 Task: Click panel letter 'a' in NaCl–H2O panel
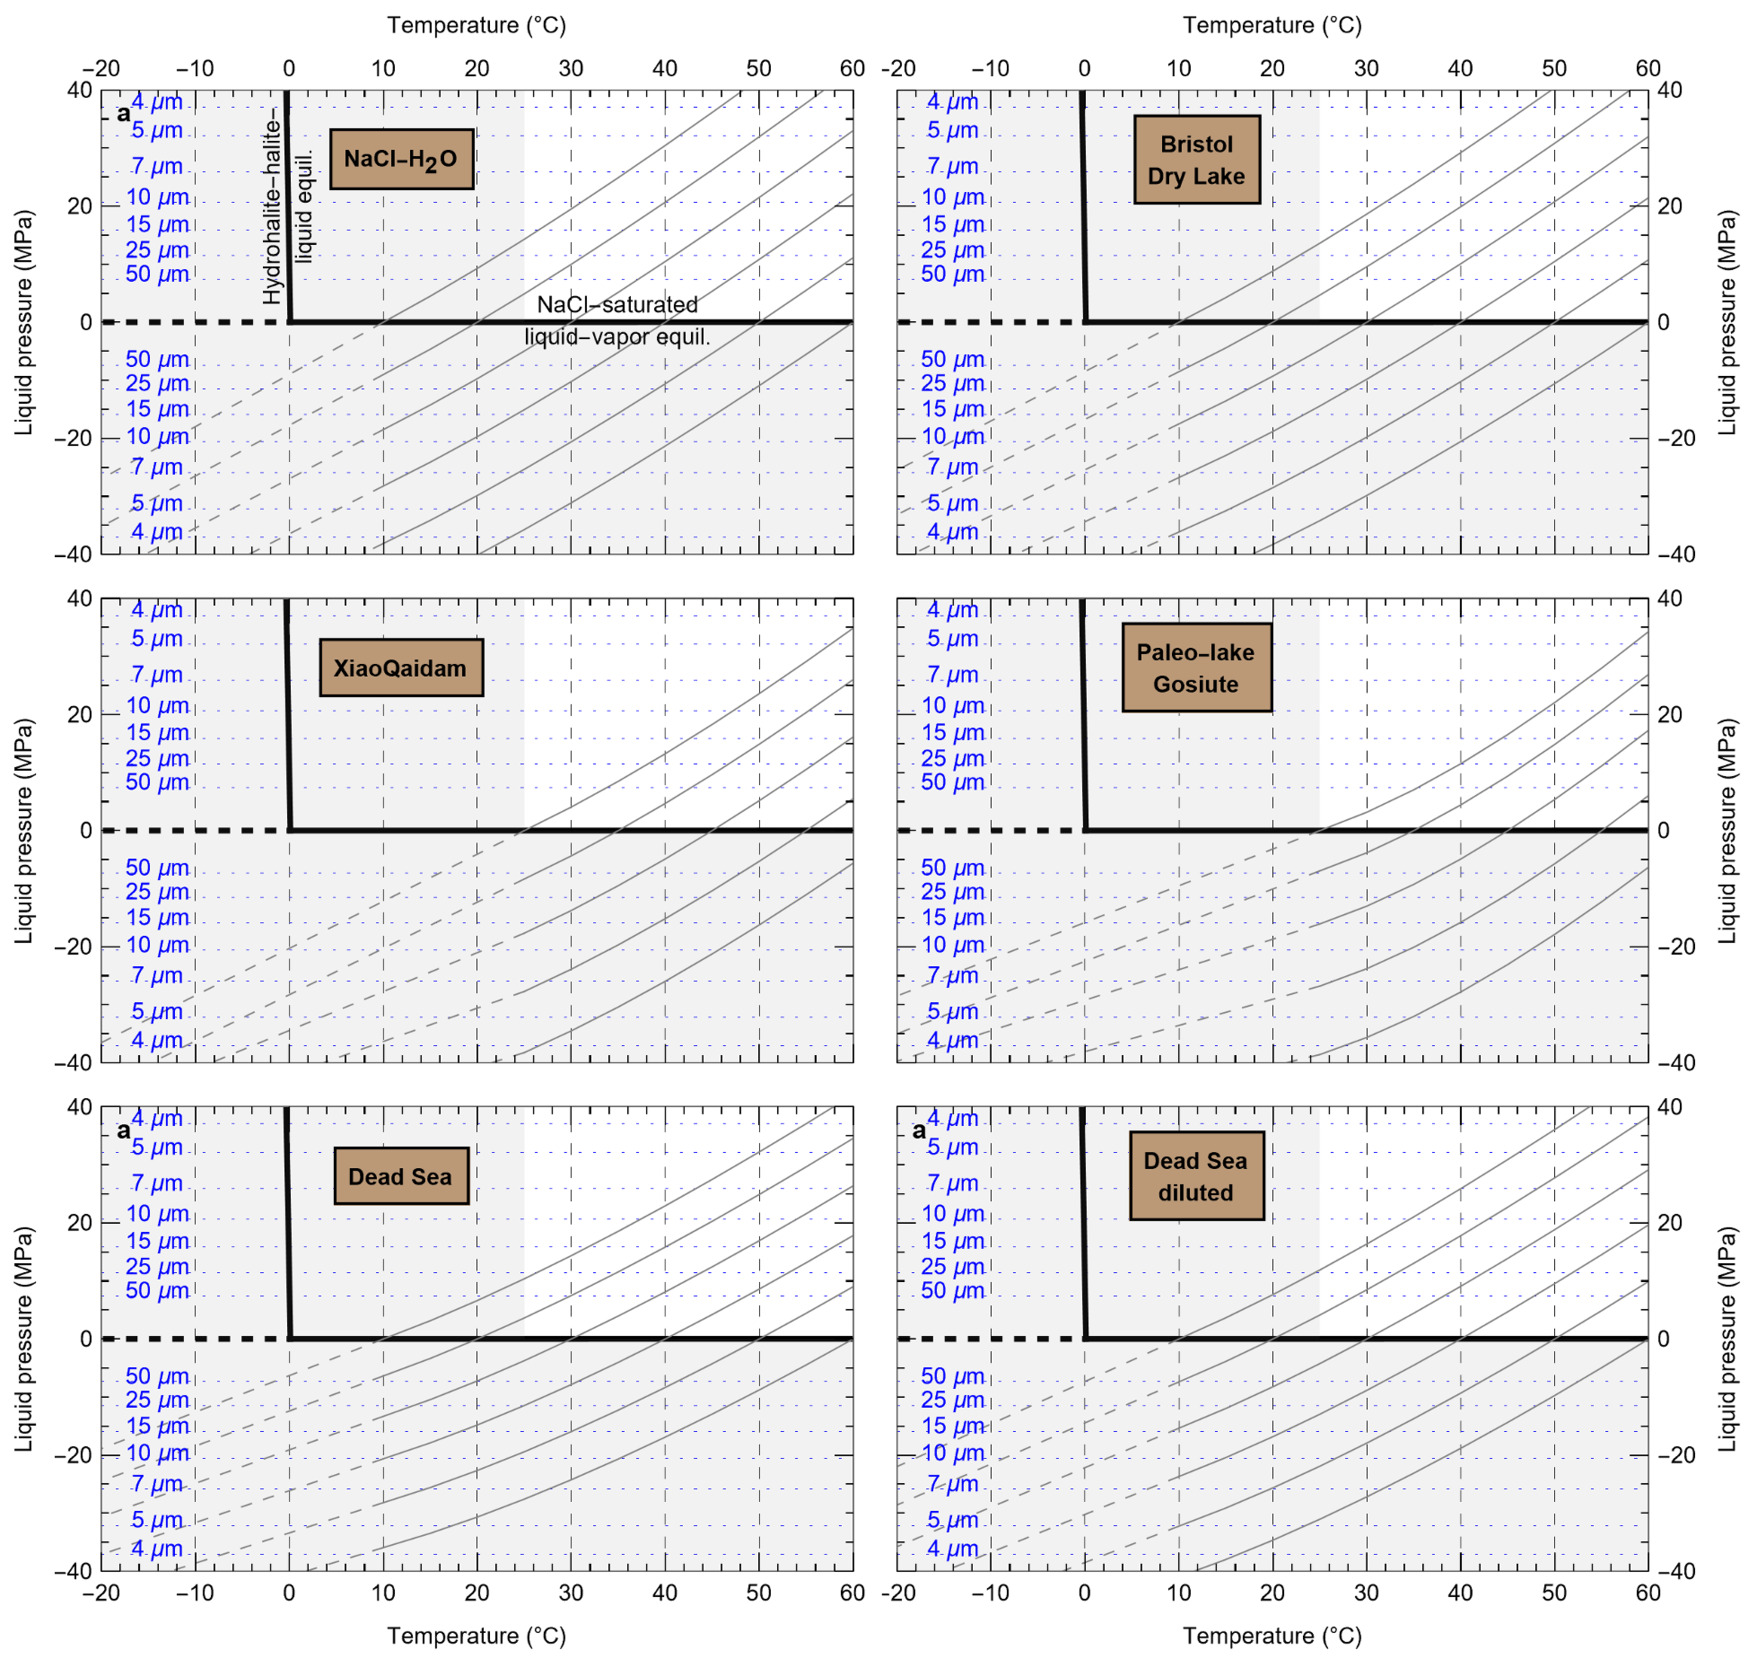pyautogui.click(x=123, y=114)
